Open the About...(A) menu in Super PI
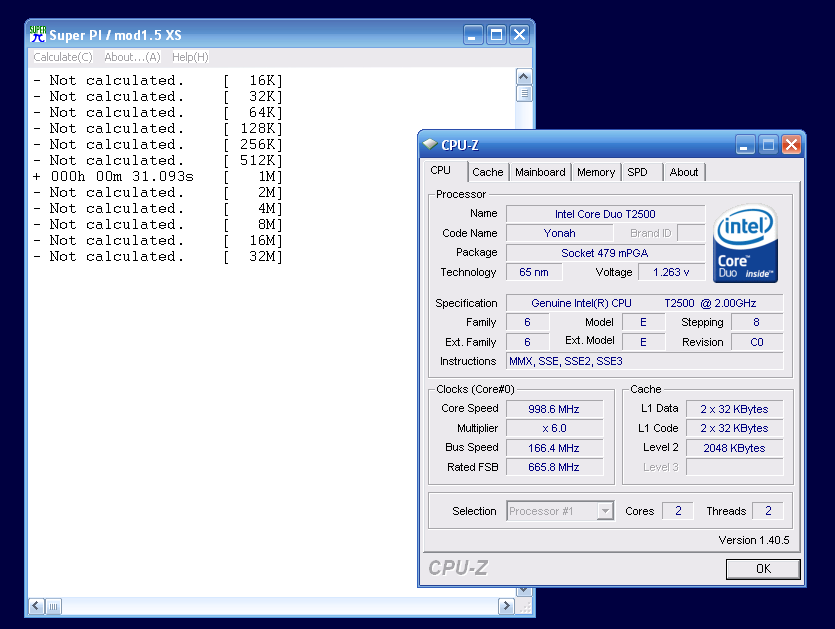 (x=132, y=57)
